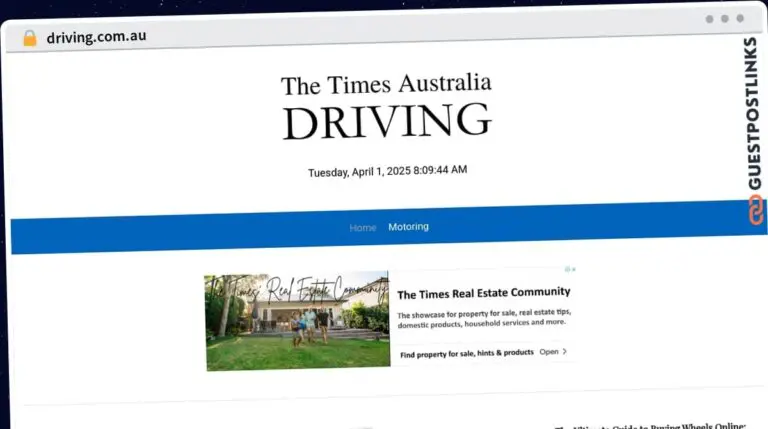
Task: Open the Buying Wheels Online article headline
Action: (660, 425)
